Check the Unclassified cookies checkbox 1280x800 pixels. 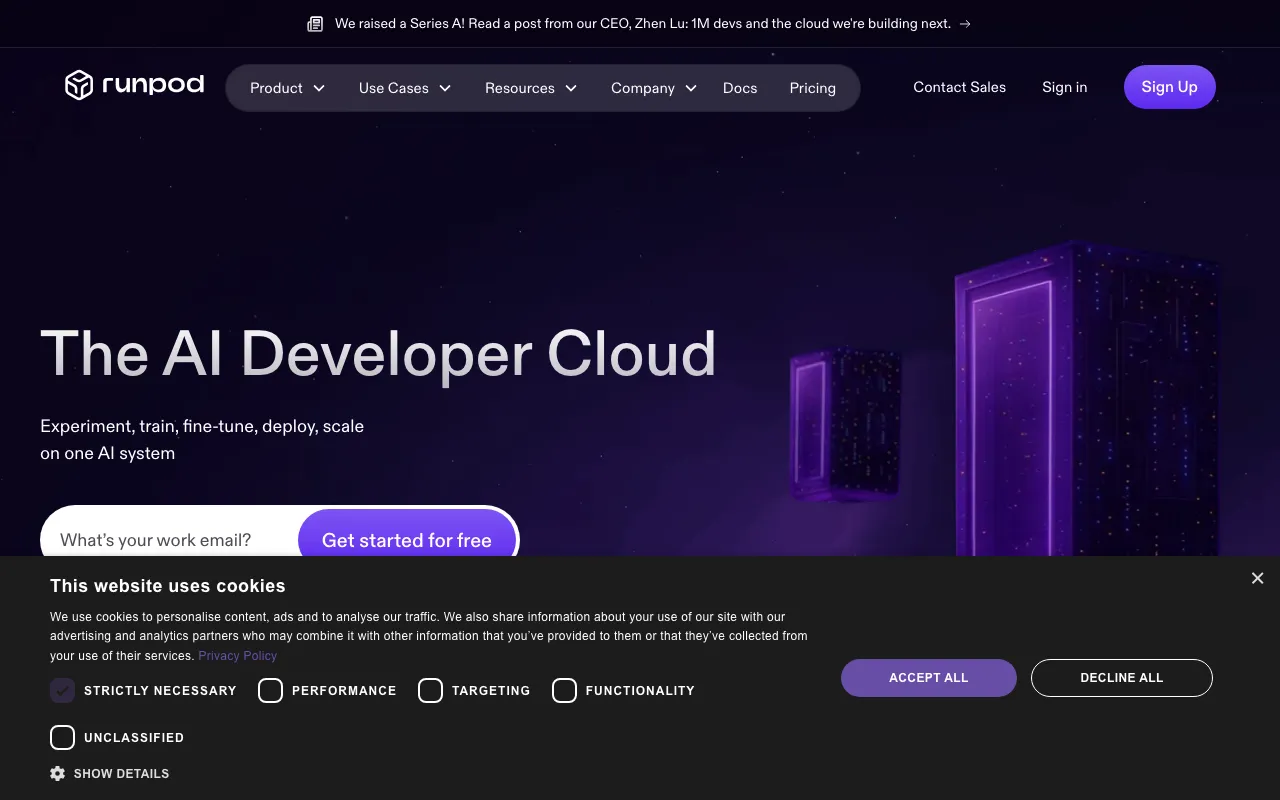tap(62, 737)
